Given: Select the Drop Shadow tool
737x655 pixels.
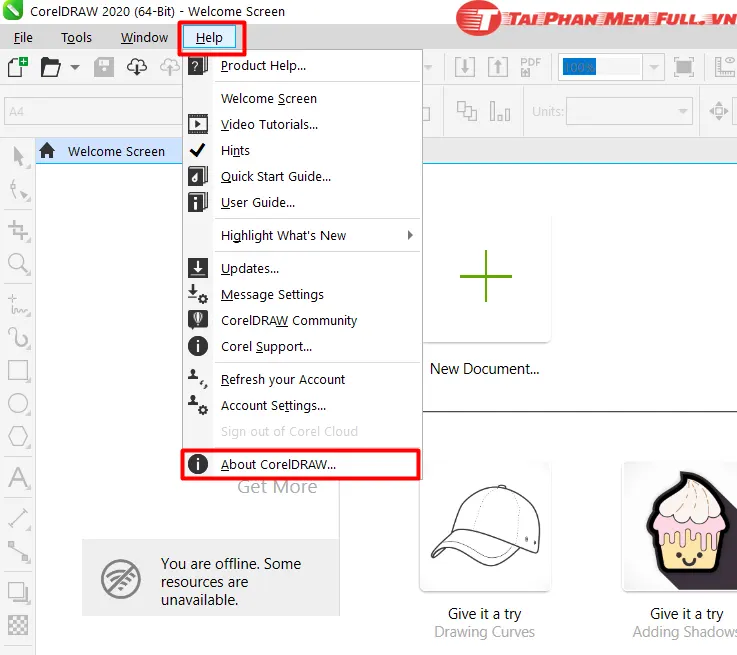Looking at the screenshot, I should click(x=19, y=593).
